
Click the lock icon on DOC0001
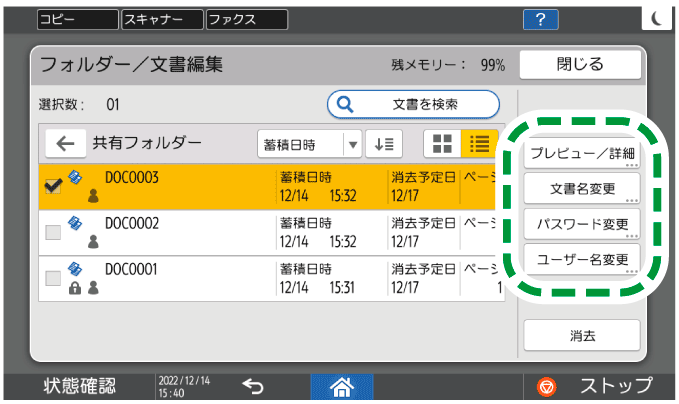click(75, 288)
